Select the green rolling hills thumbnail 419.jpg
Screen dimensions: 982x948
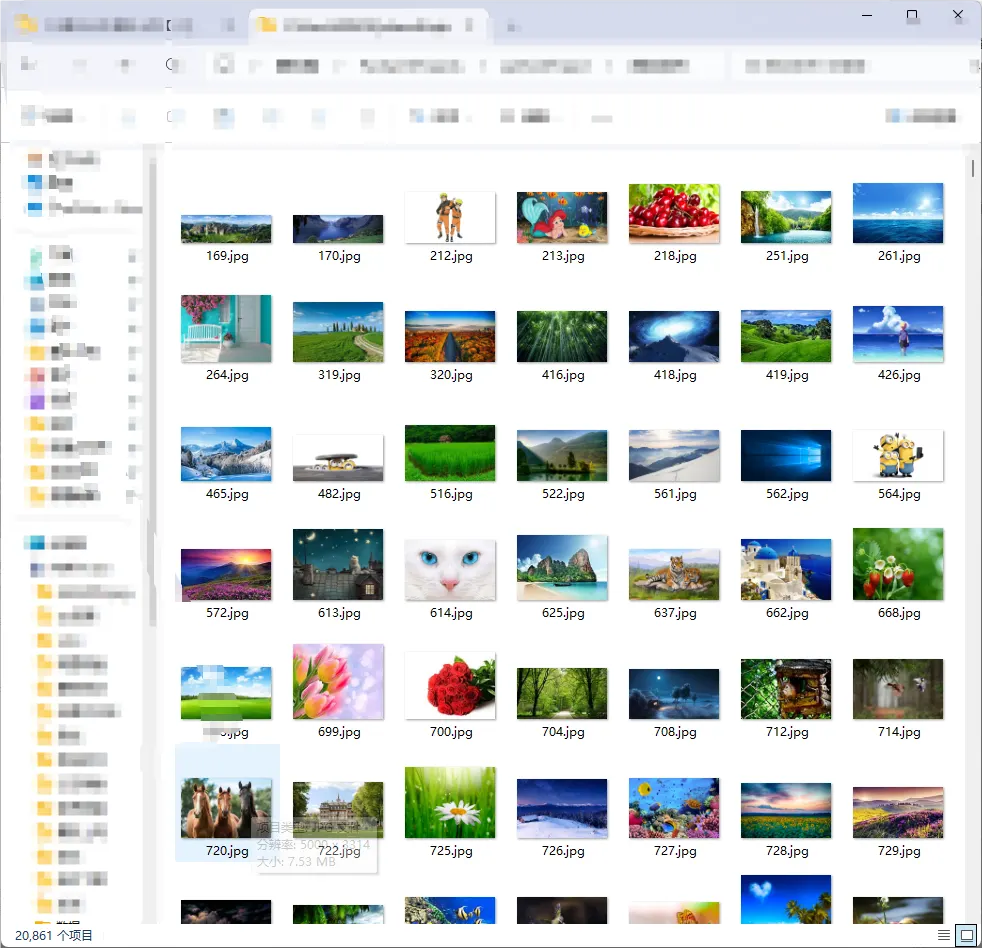[786, 336]
